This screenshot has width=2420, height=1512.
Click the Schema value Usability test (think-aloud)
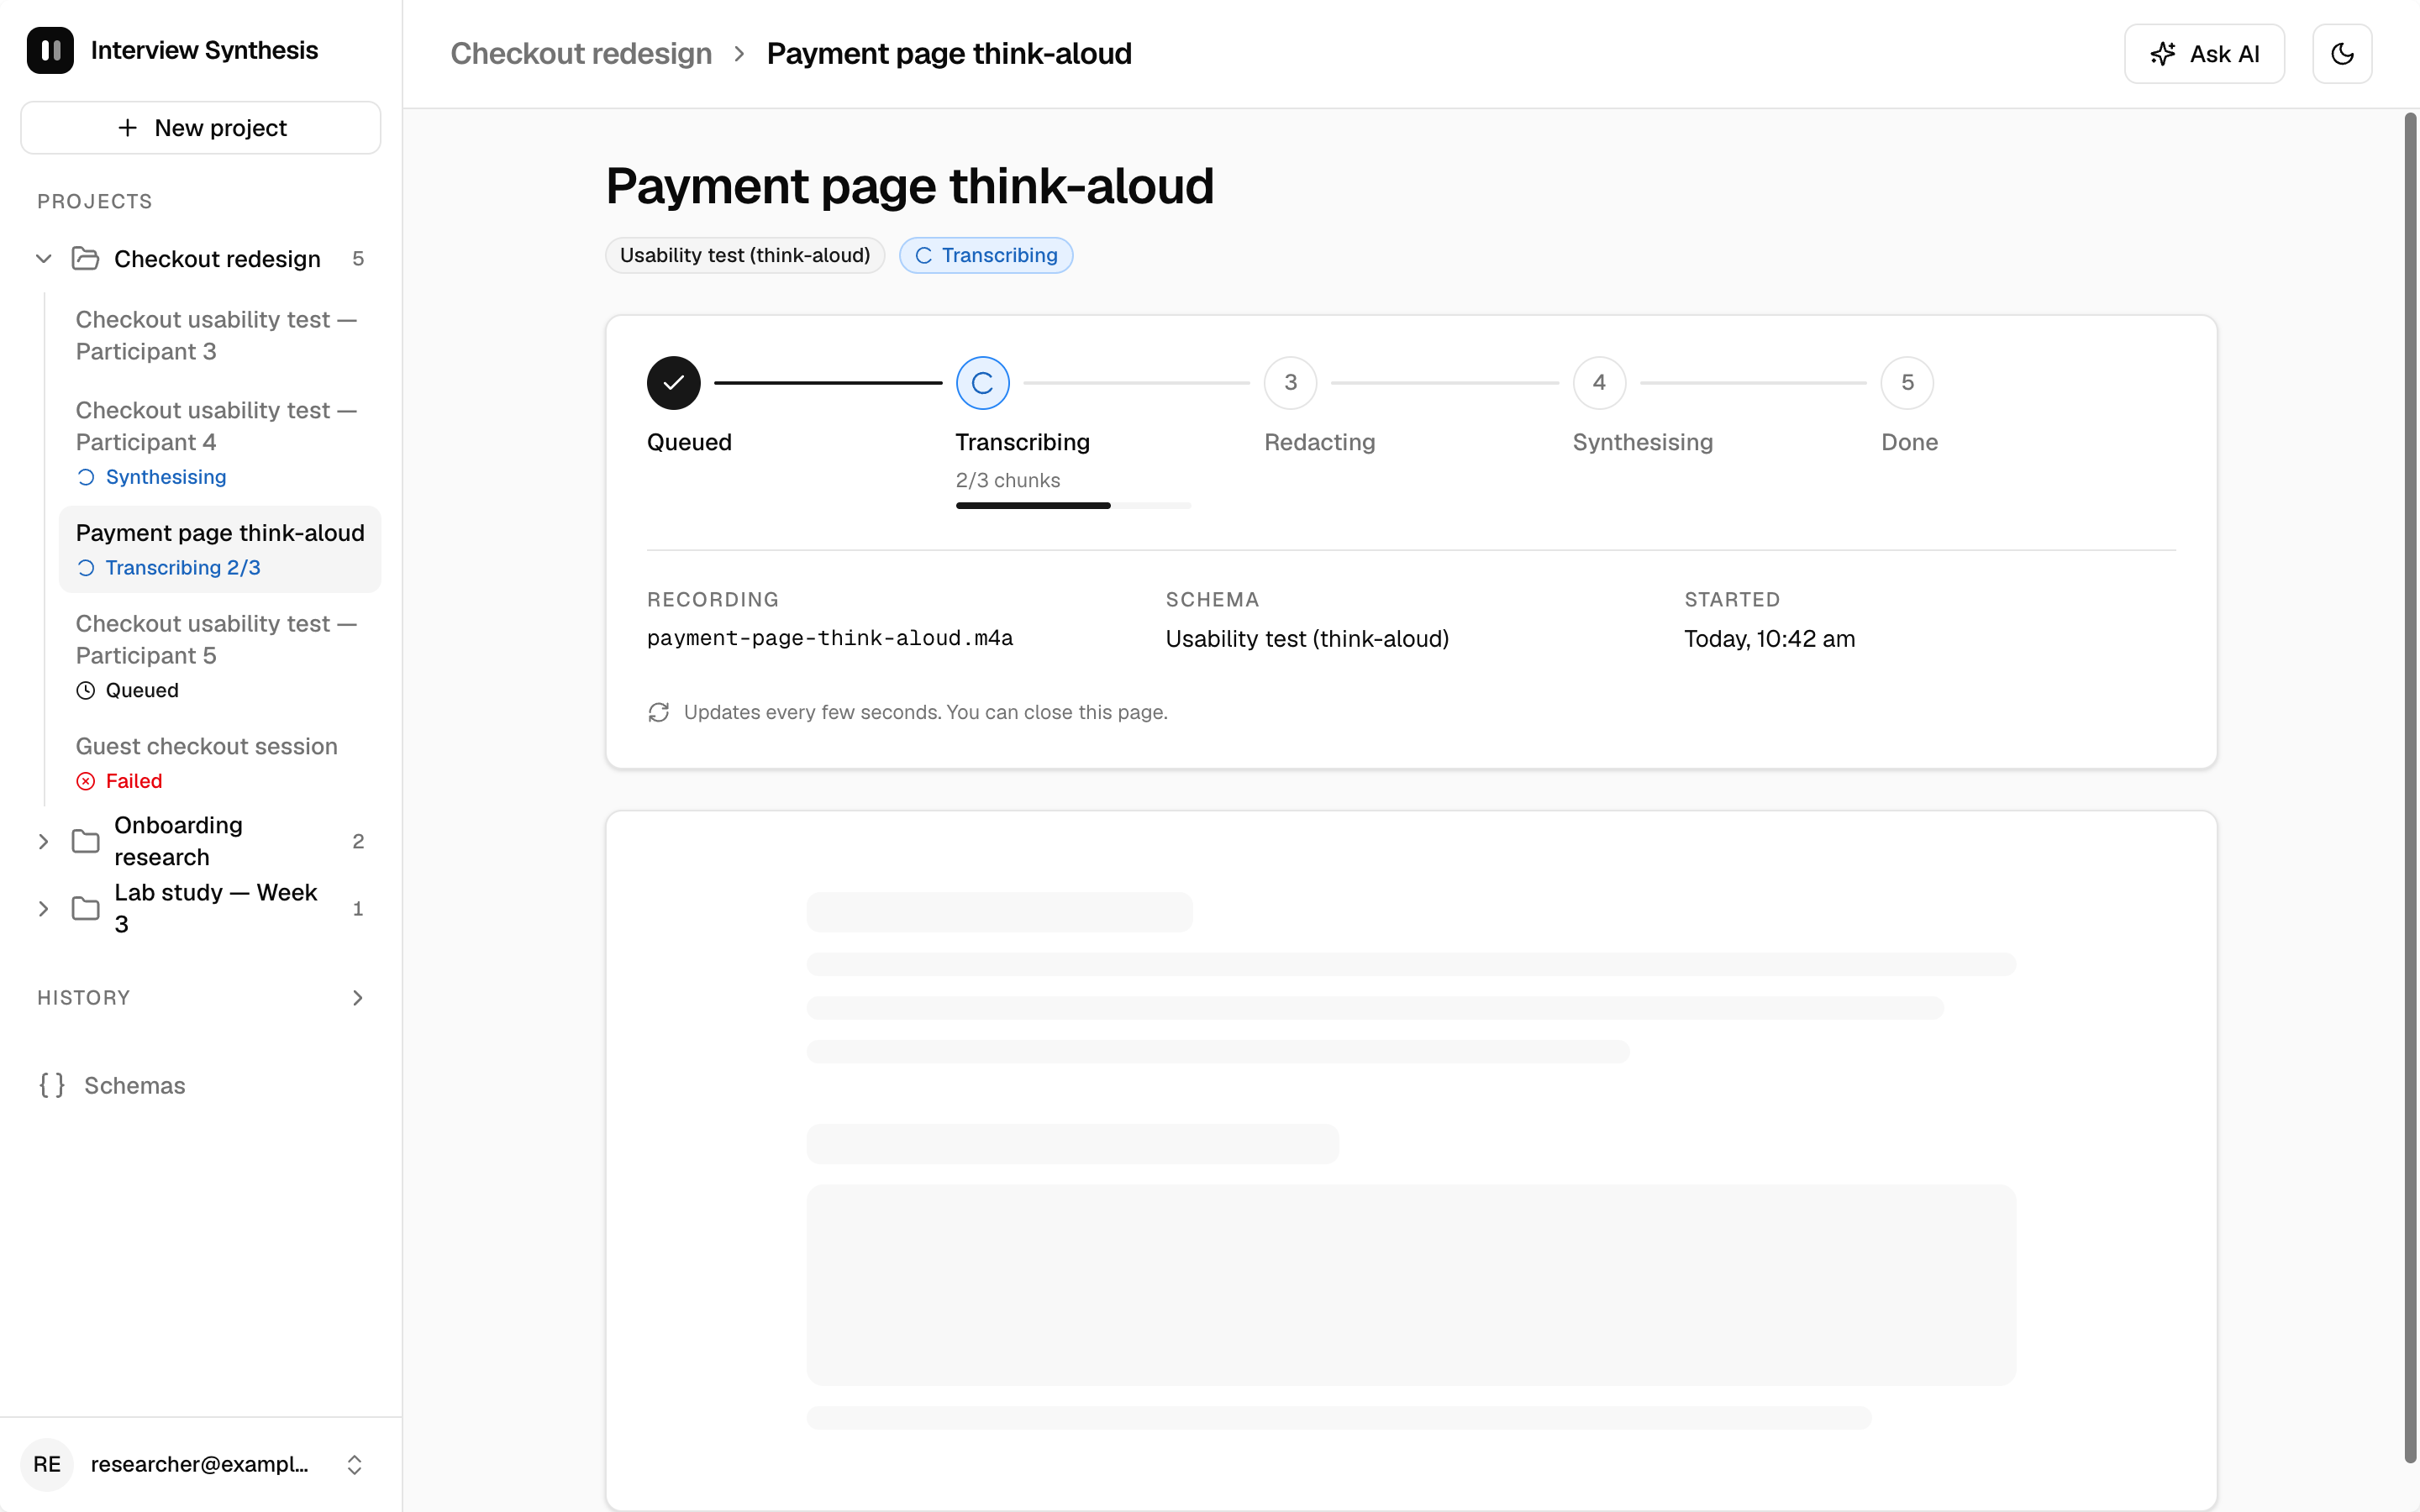coord(1307,639)
